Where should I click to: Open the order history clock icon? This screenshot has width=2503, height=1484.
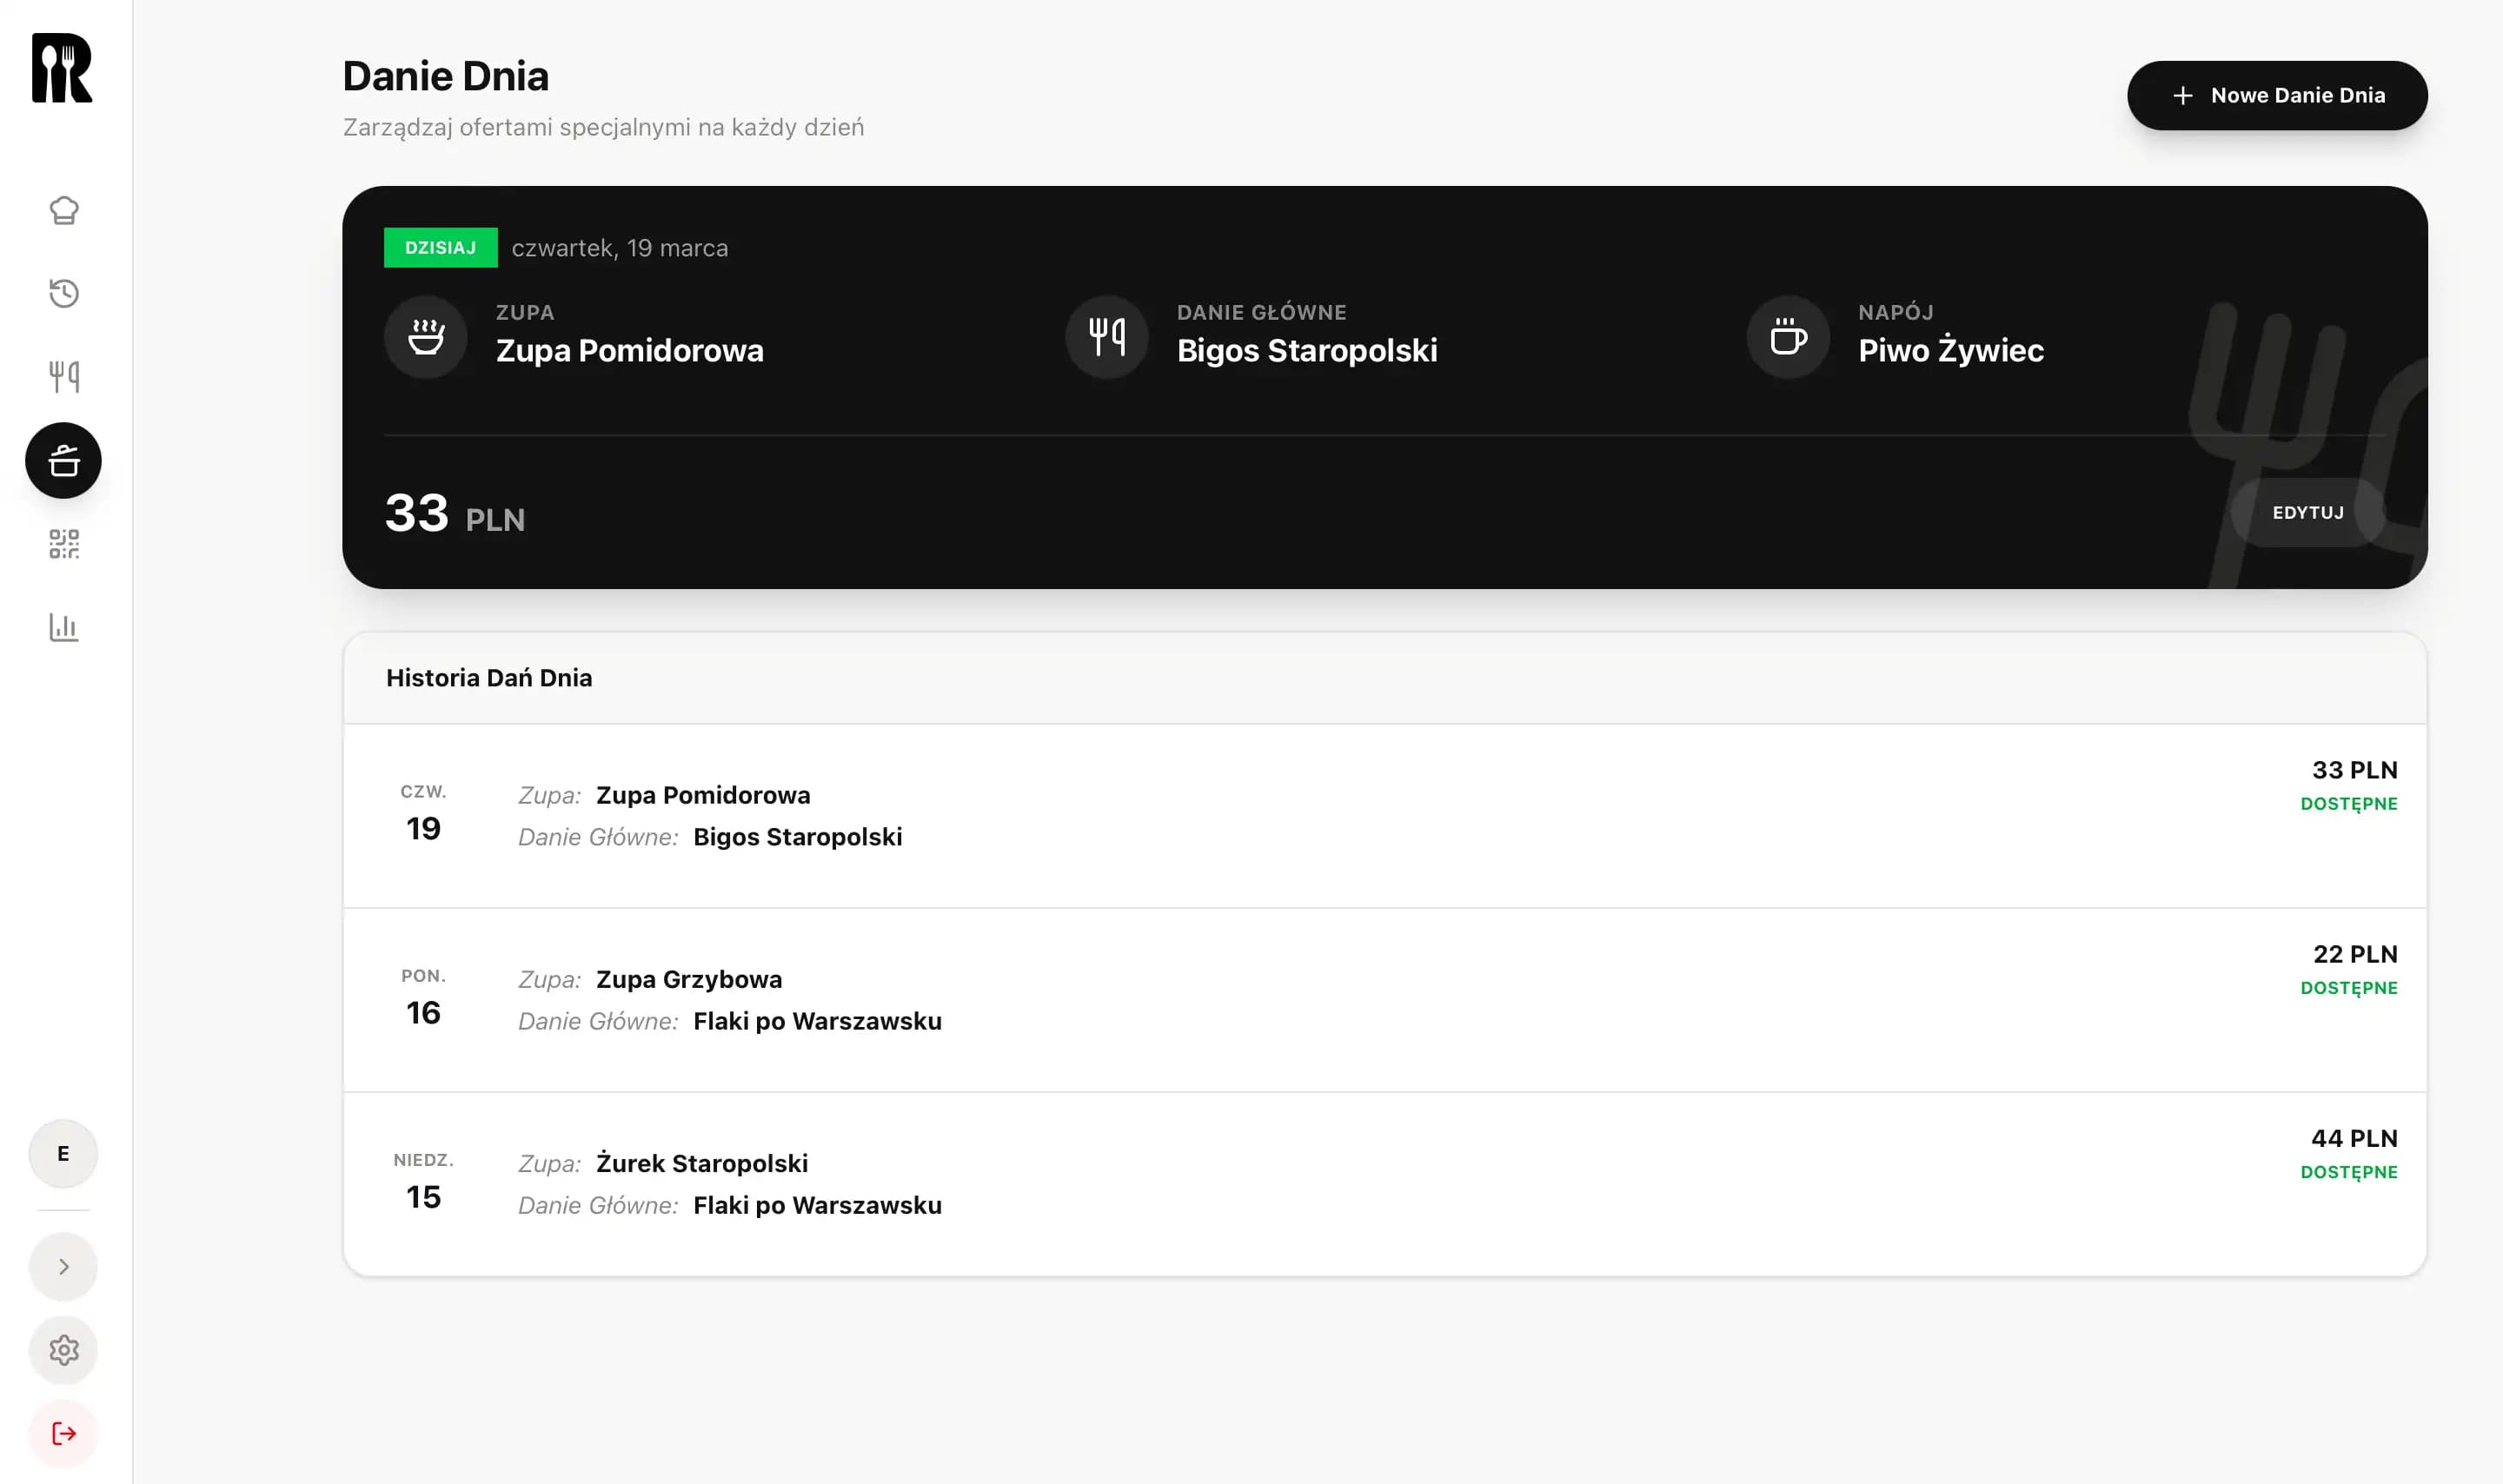click(x=64, y=293)
